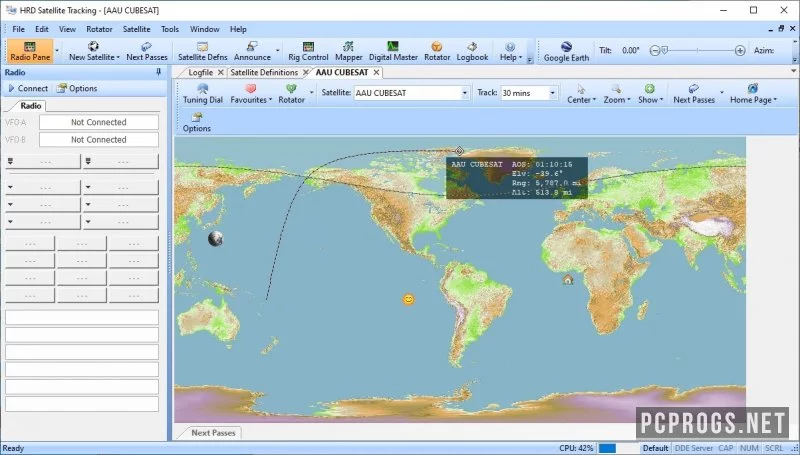Expand the tab list arrow at right
The width and height of the screenshot is (800, 455).
click(793, 72)
